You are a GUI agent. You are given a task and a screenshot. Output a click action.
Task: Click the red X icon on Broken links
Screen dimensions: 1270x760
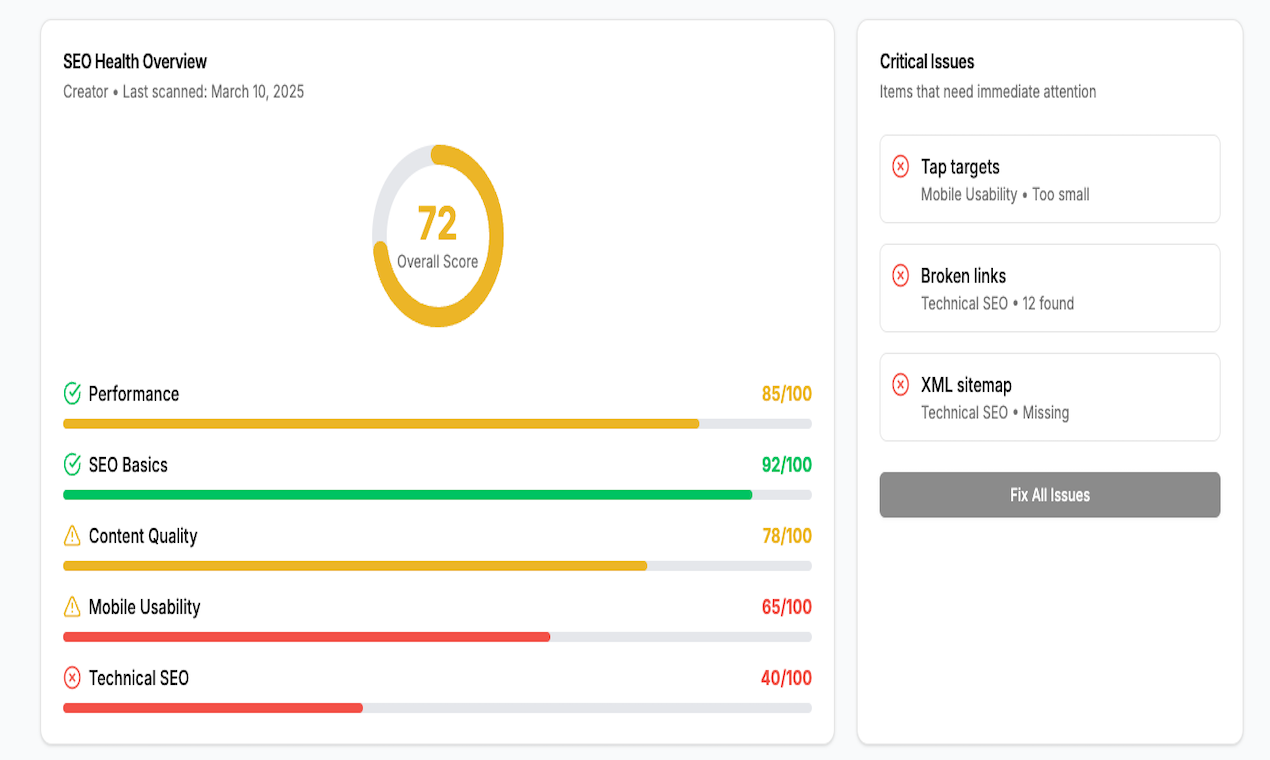(x=901, y=276)
